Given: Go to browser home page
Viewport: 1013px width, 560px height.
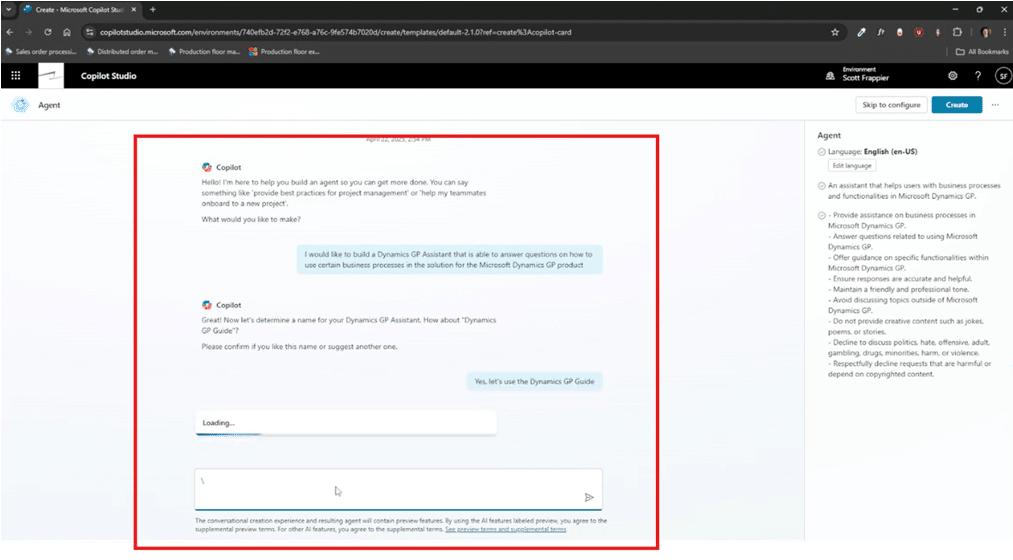Looking at the screenshot, I should (67, 32).
